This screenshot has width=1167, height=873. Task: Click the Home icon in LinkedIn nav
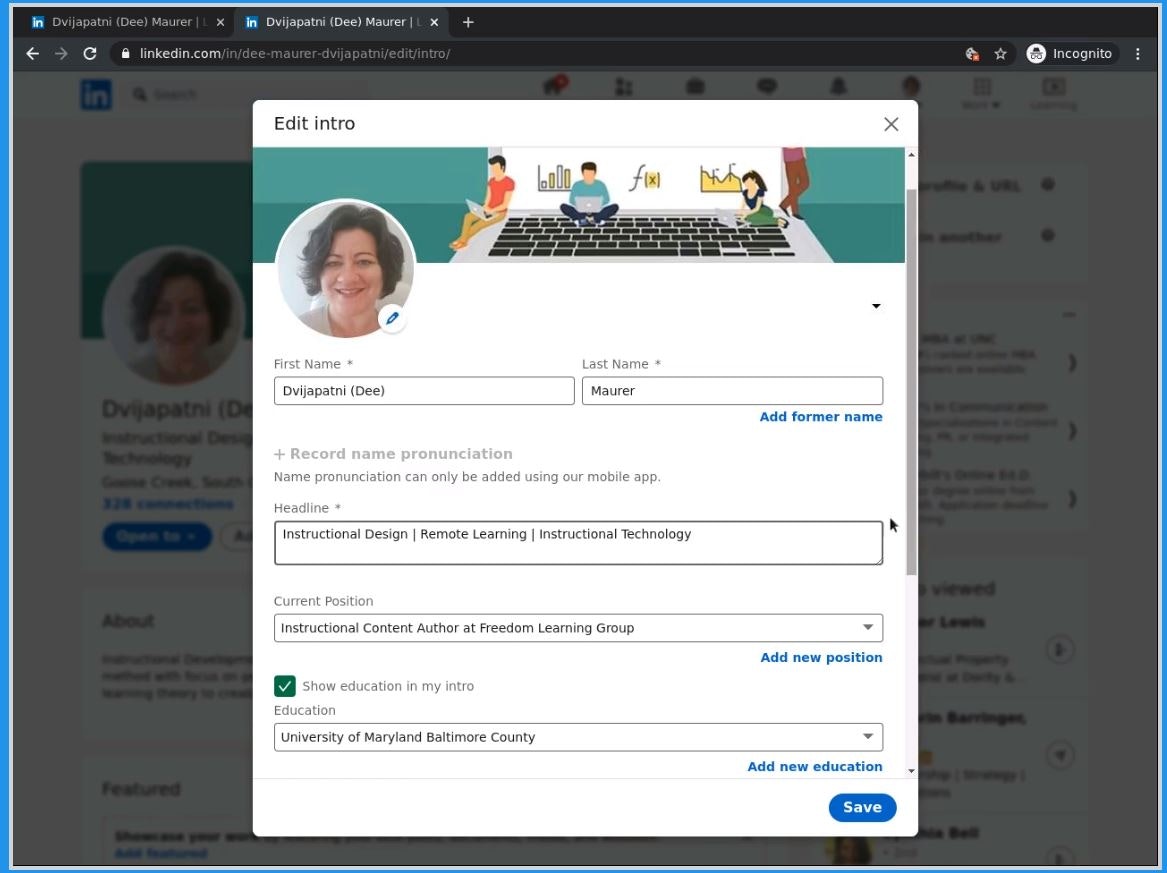(x=555, y=86)
